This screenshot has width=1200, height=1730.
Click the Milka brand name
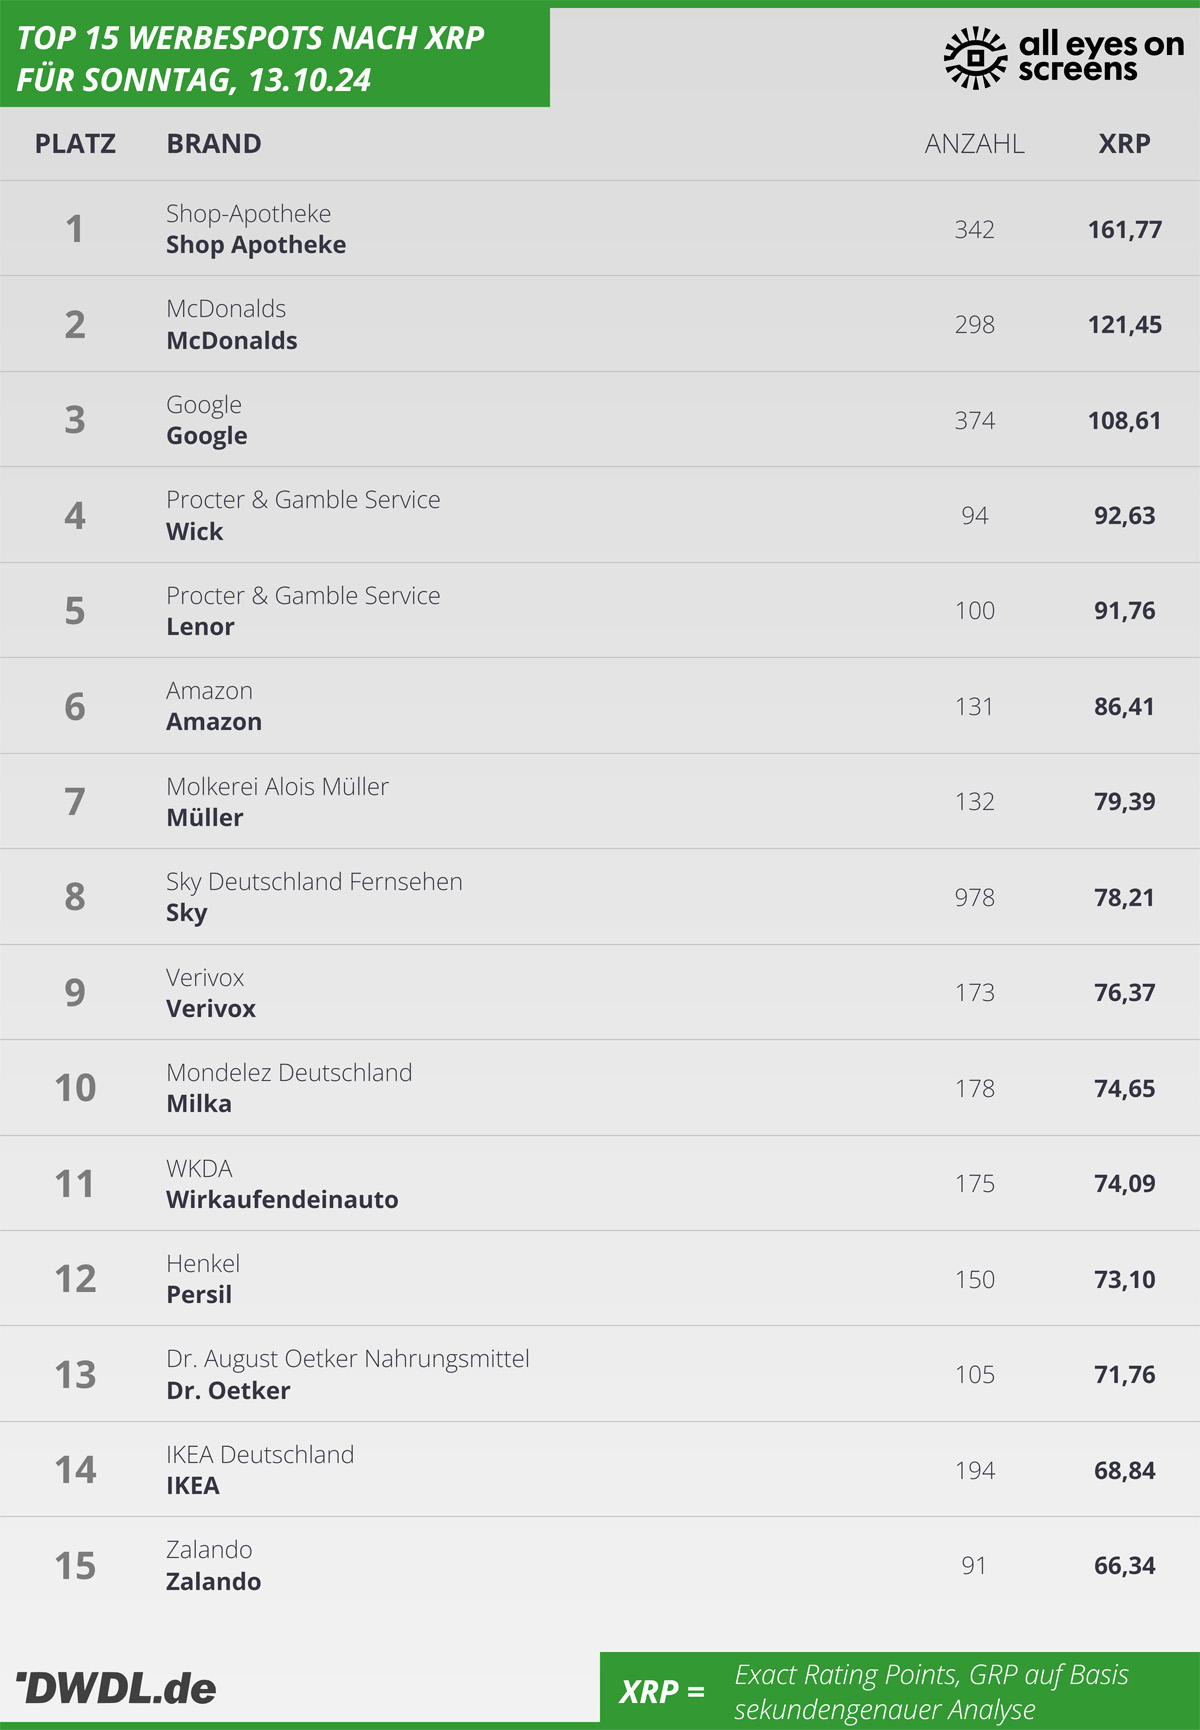click(199, 1104)
